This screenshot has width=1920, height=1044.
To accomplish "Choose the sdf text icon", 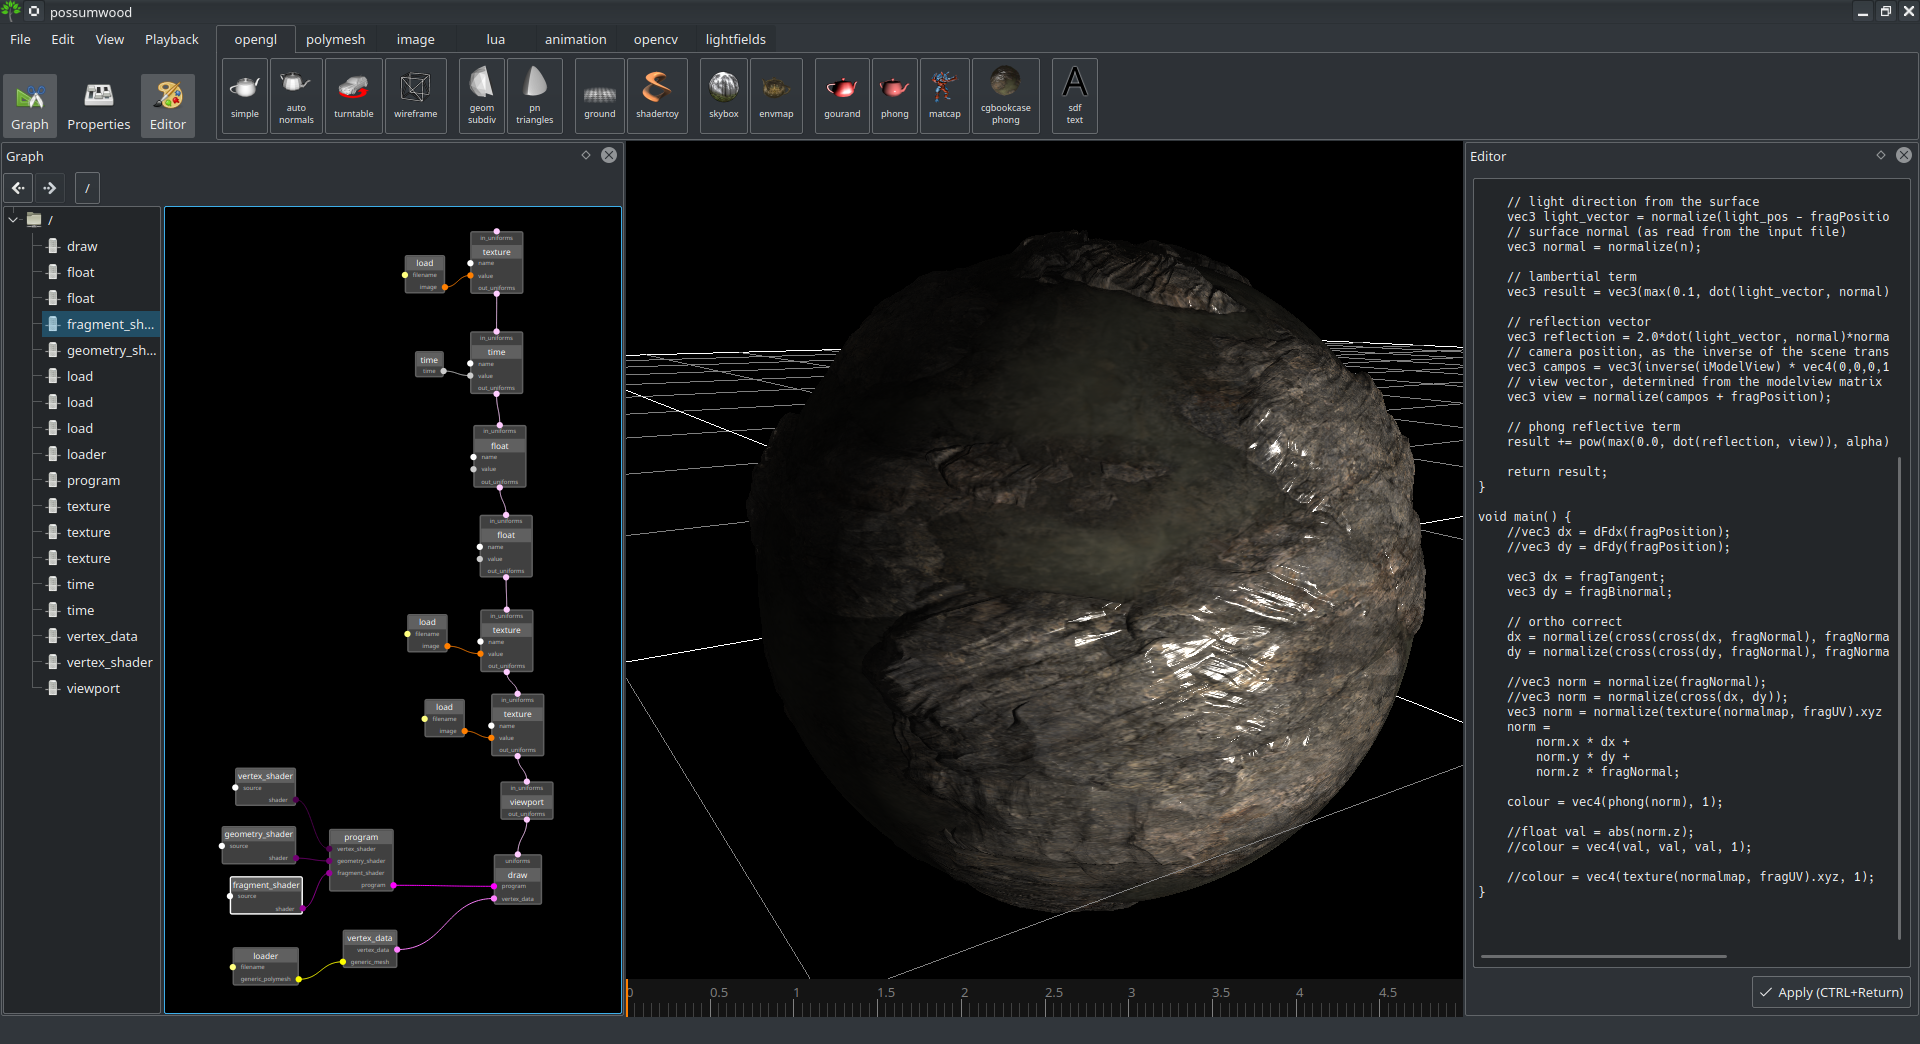I will click(x=1074, y=96).
